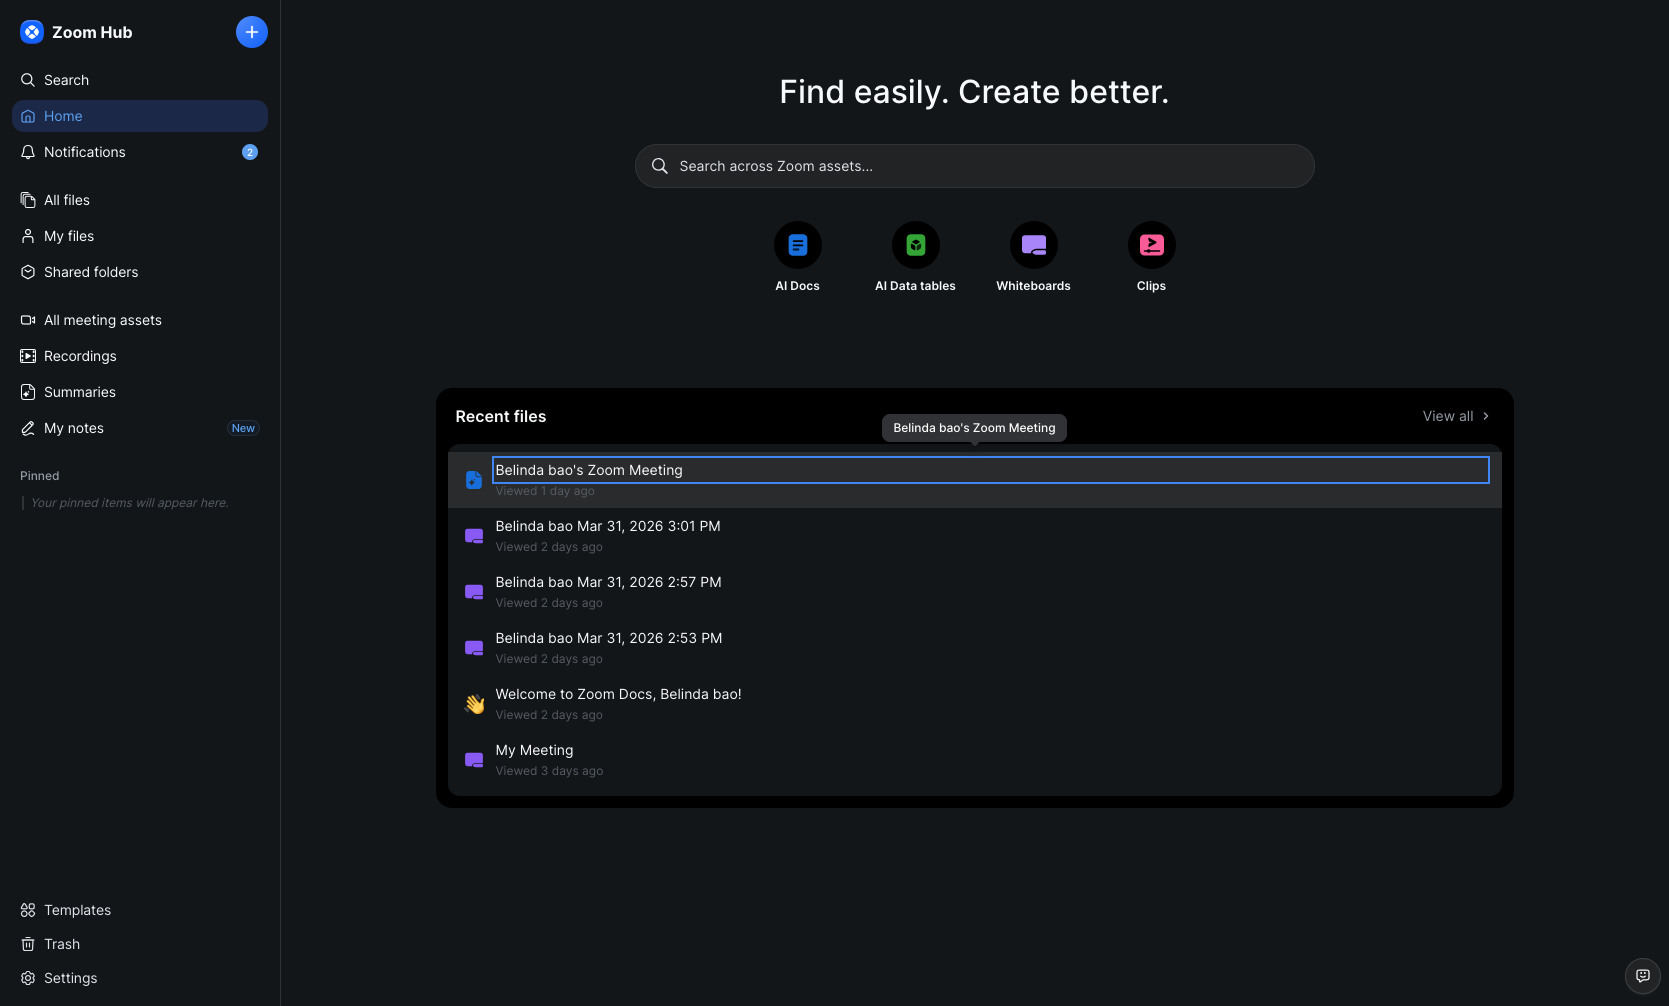Click the whiteboard icon for 3:01 PM file
Image resolution: width=1669 pixels, height=1006 pixels.
click(x=474, y=536)
